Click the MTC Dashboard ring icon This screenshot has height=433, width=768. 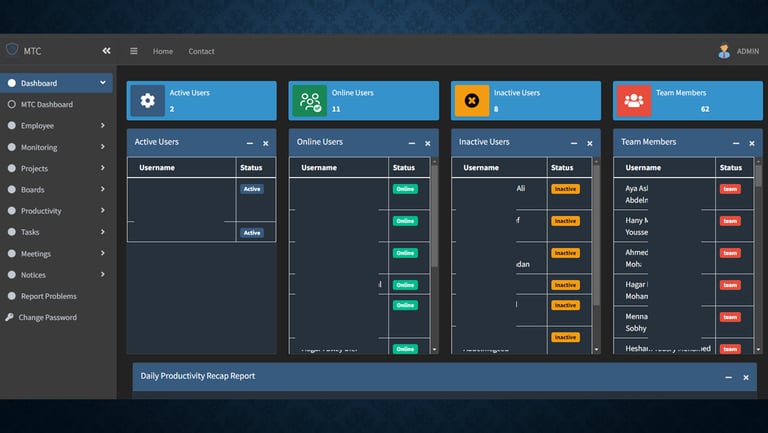coord(12,104)
